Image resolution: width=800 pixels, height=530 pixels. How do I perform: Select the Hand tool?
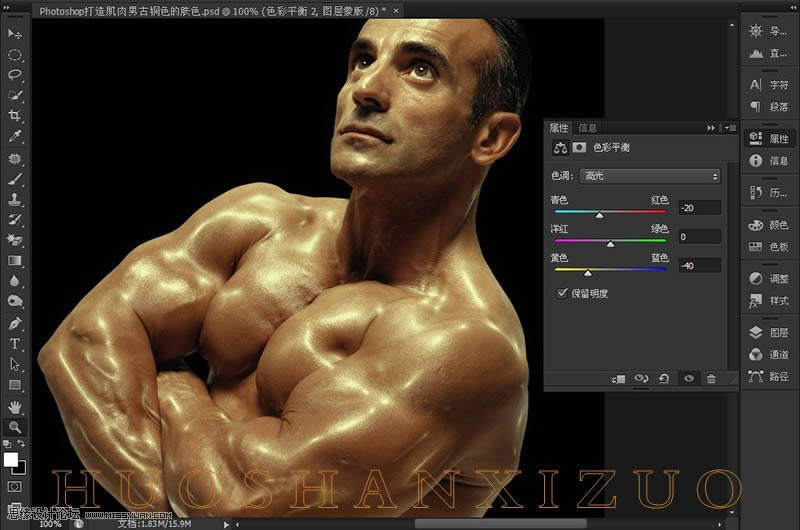[x=15, y=406]
